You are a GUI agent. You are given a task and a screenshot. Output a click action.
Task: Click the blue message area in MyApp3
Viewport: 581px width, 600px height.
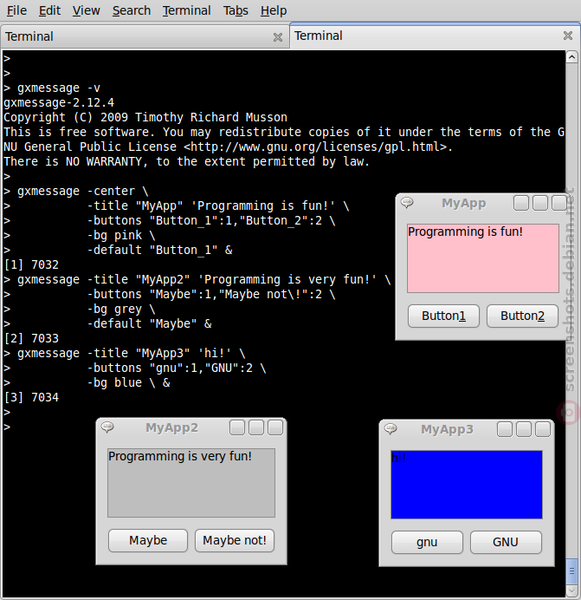pyautogui.click(x=467, y=485)
